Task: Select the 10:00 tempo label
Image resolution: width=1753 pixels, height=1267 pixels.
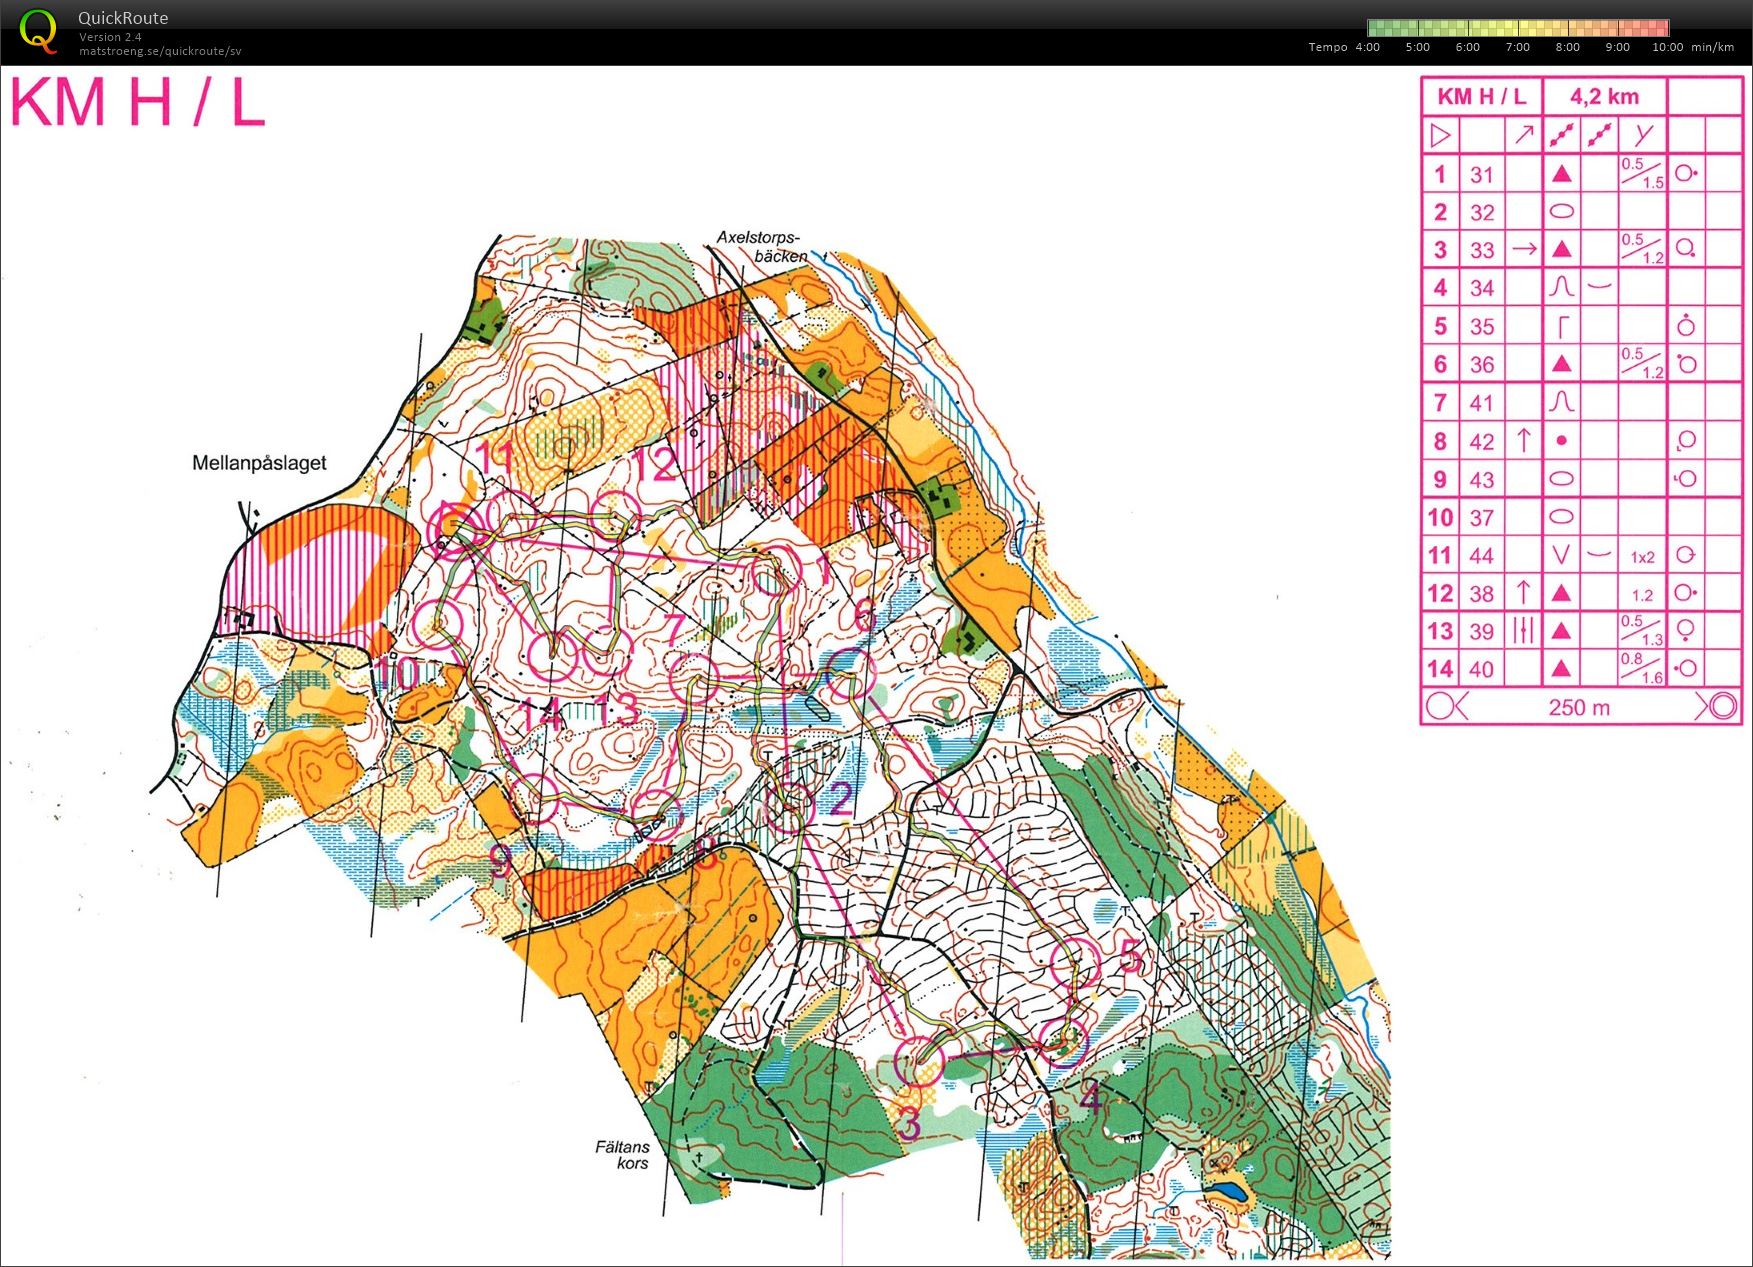Action: [1667, 47]
